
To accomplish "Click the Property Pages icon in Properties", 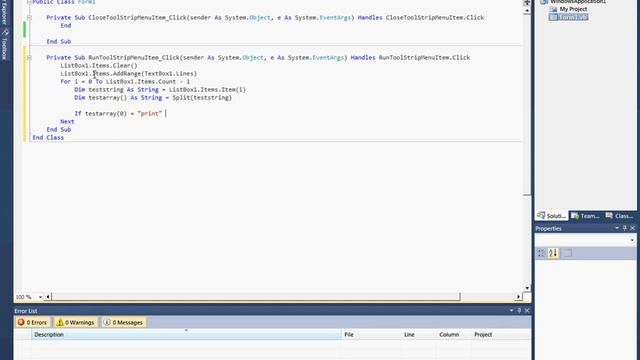I will (x=567, y=253).
